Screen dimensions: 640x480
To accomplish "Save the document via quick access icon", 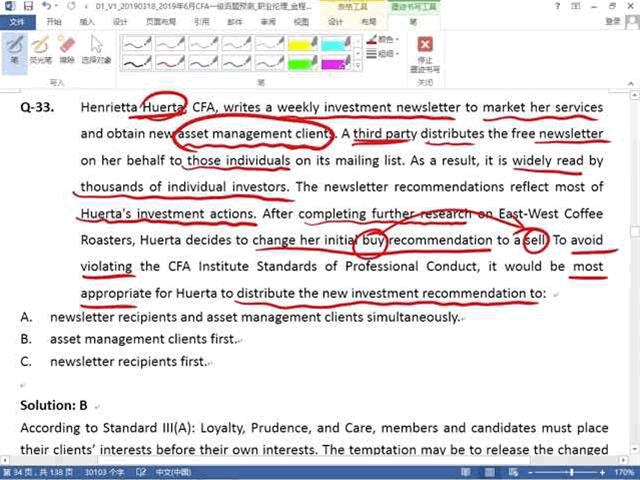I will pos(28,6).
